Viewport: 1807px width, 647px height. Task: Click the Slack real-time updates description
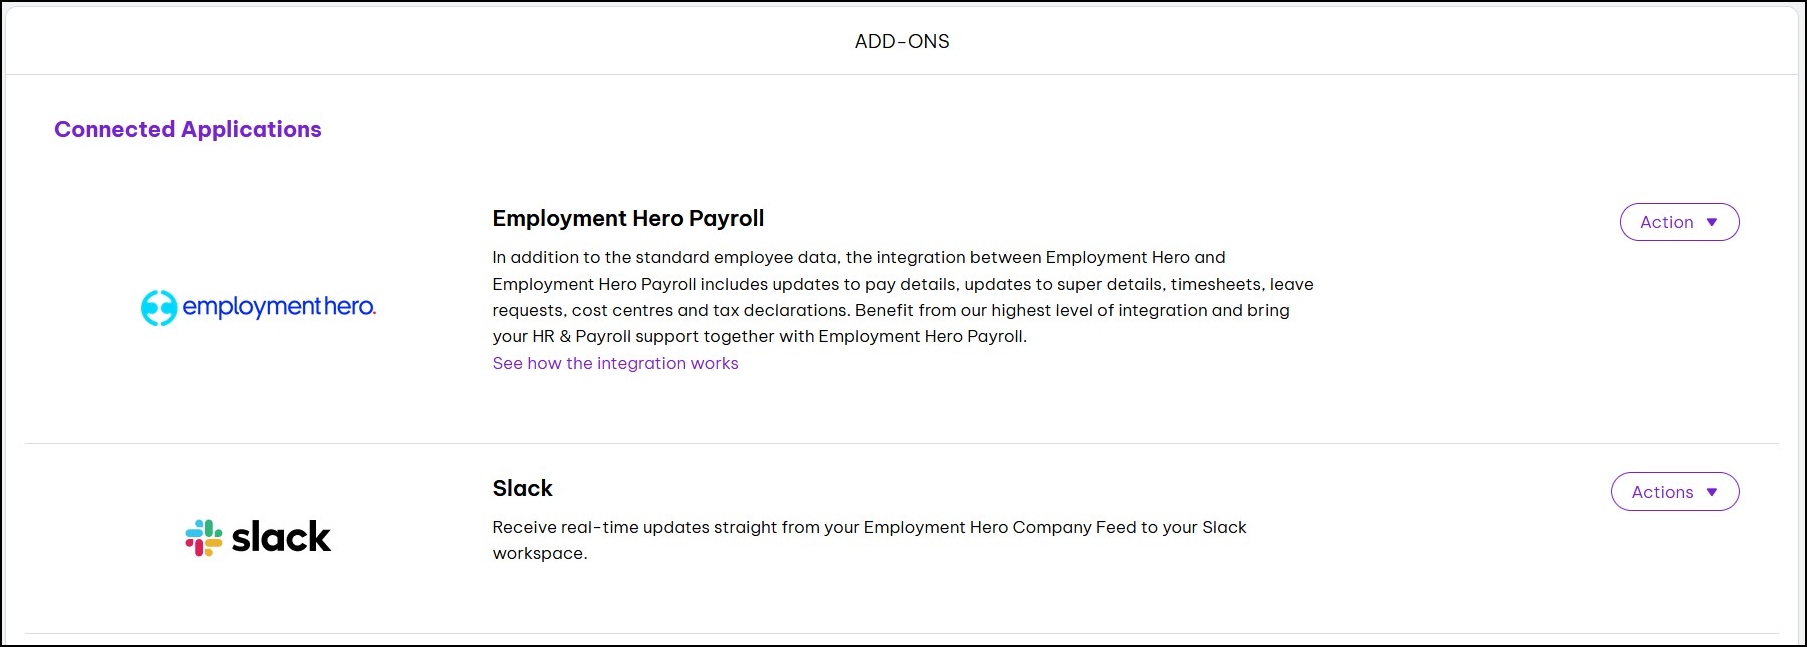[x=869, y=528]
